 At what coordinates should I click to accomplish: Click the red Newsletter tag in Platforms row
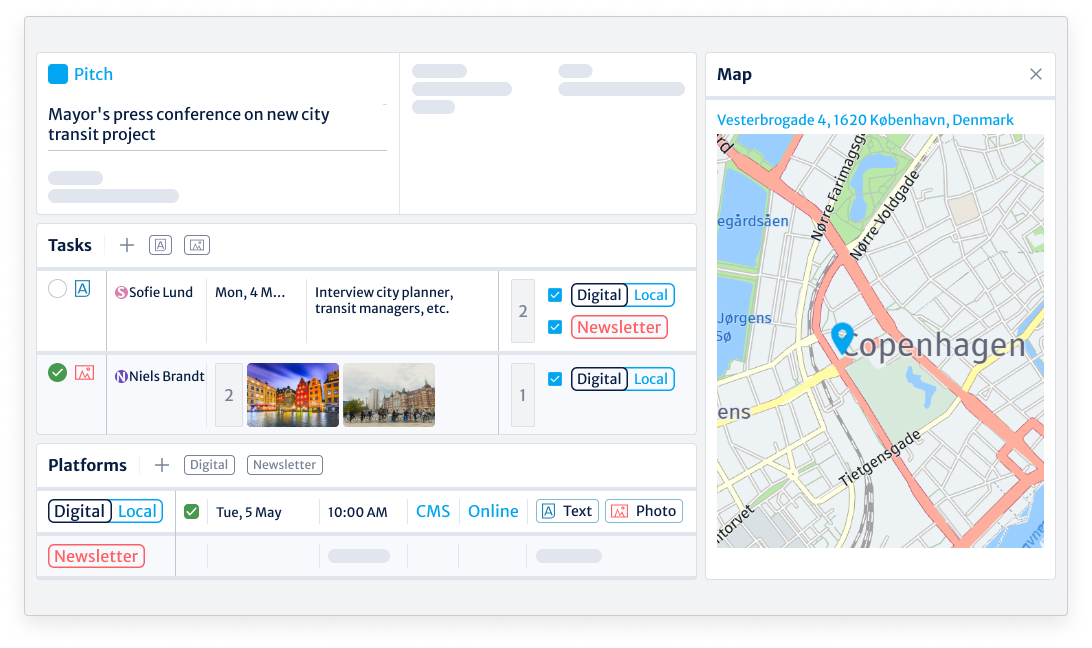(x=96, y=556)
